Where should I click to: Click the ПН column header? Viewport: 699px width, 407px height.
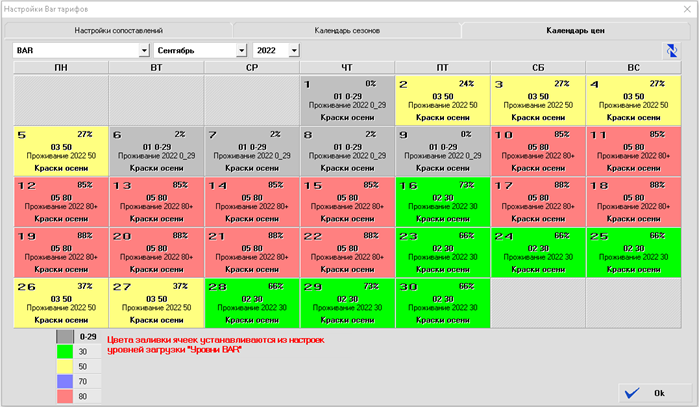coord(60,66)
